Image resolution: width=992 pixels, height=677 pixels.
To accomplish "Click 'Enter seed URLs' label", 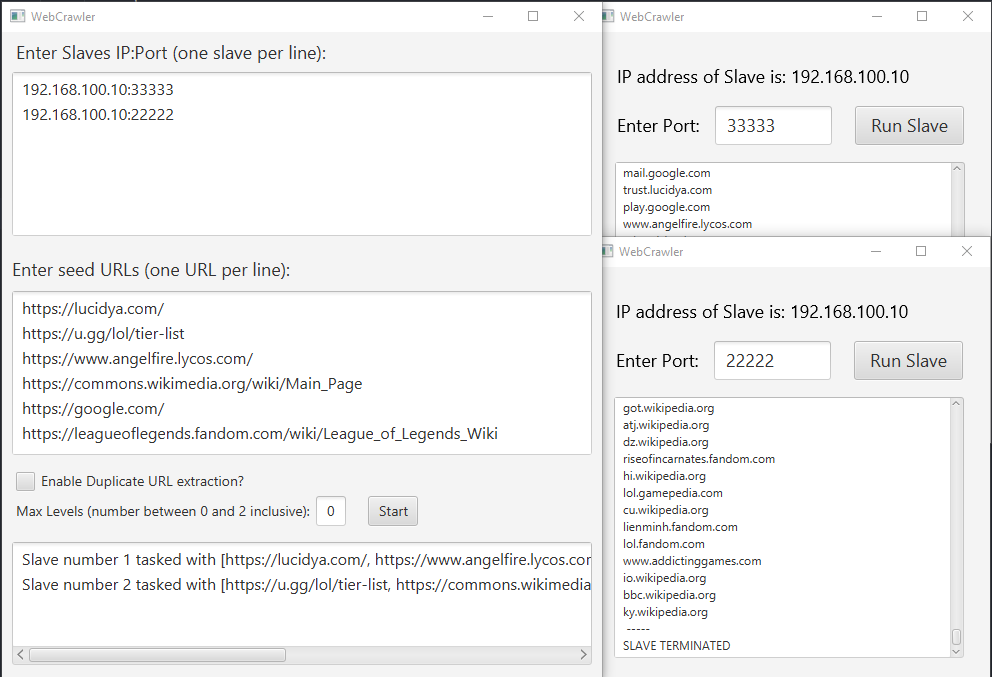I will click(151, 270).
